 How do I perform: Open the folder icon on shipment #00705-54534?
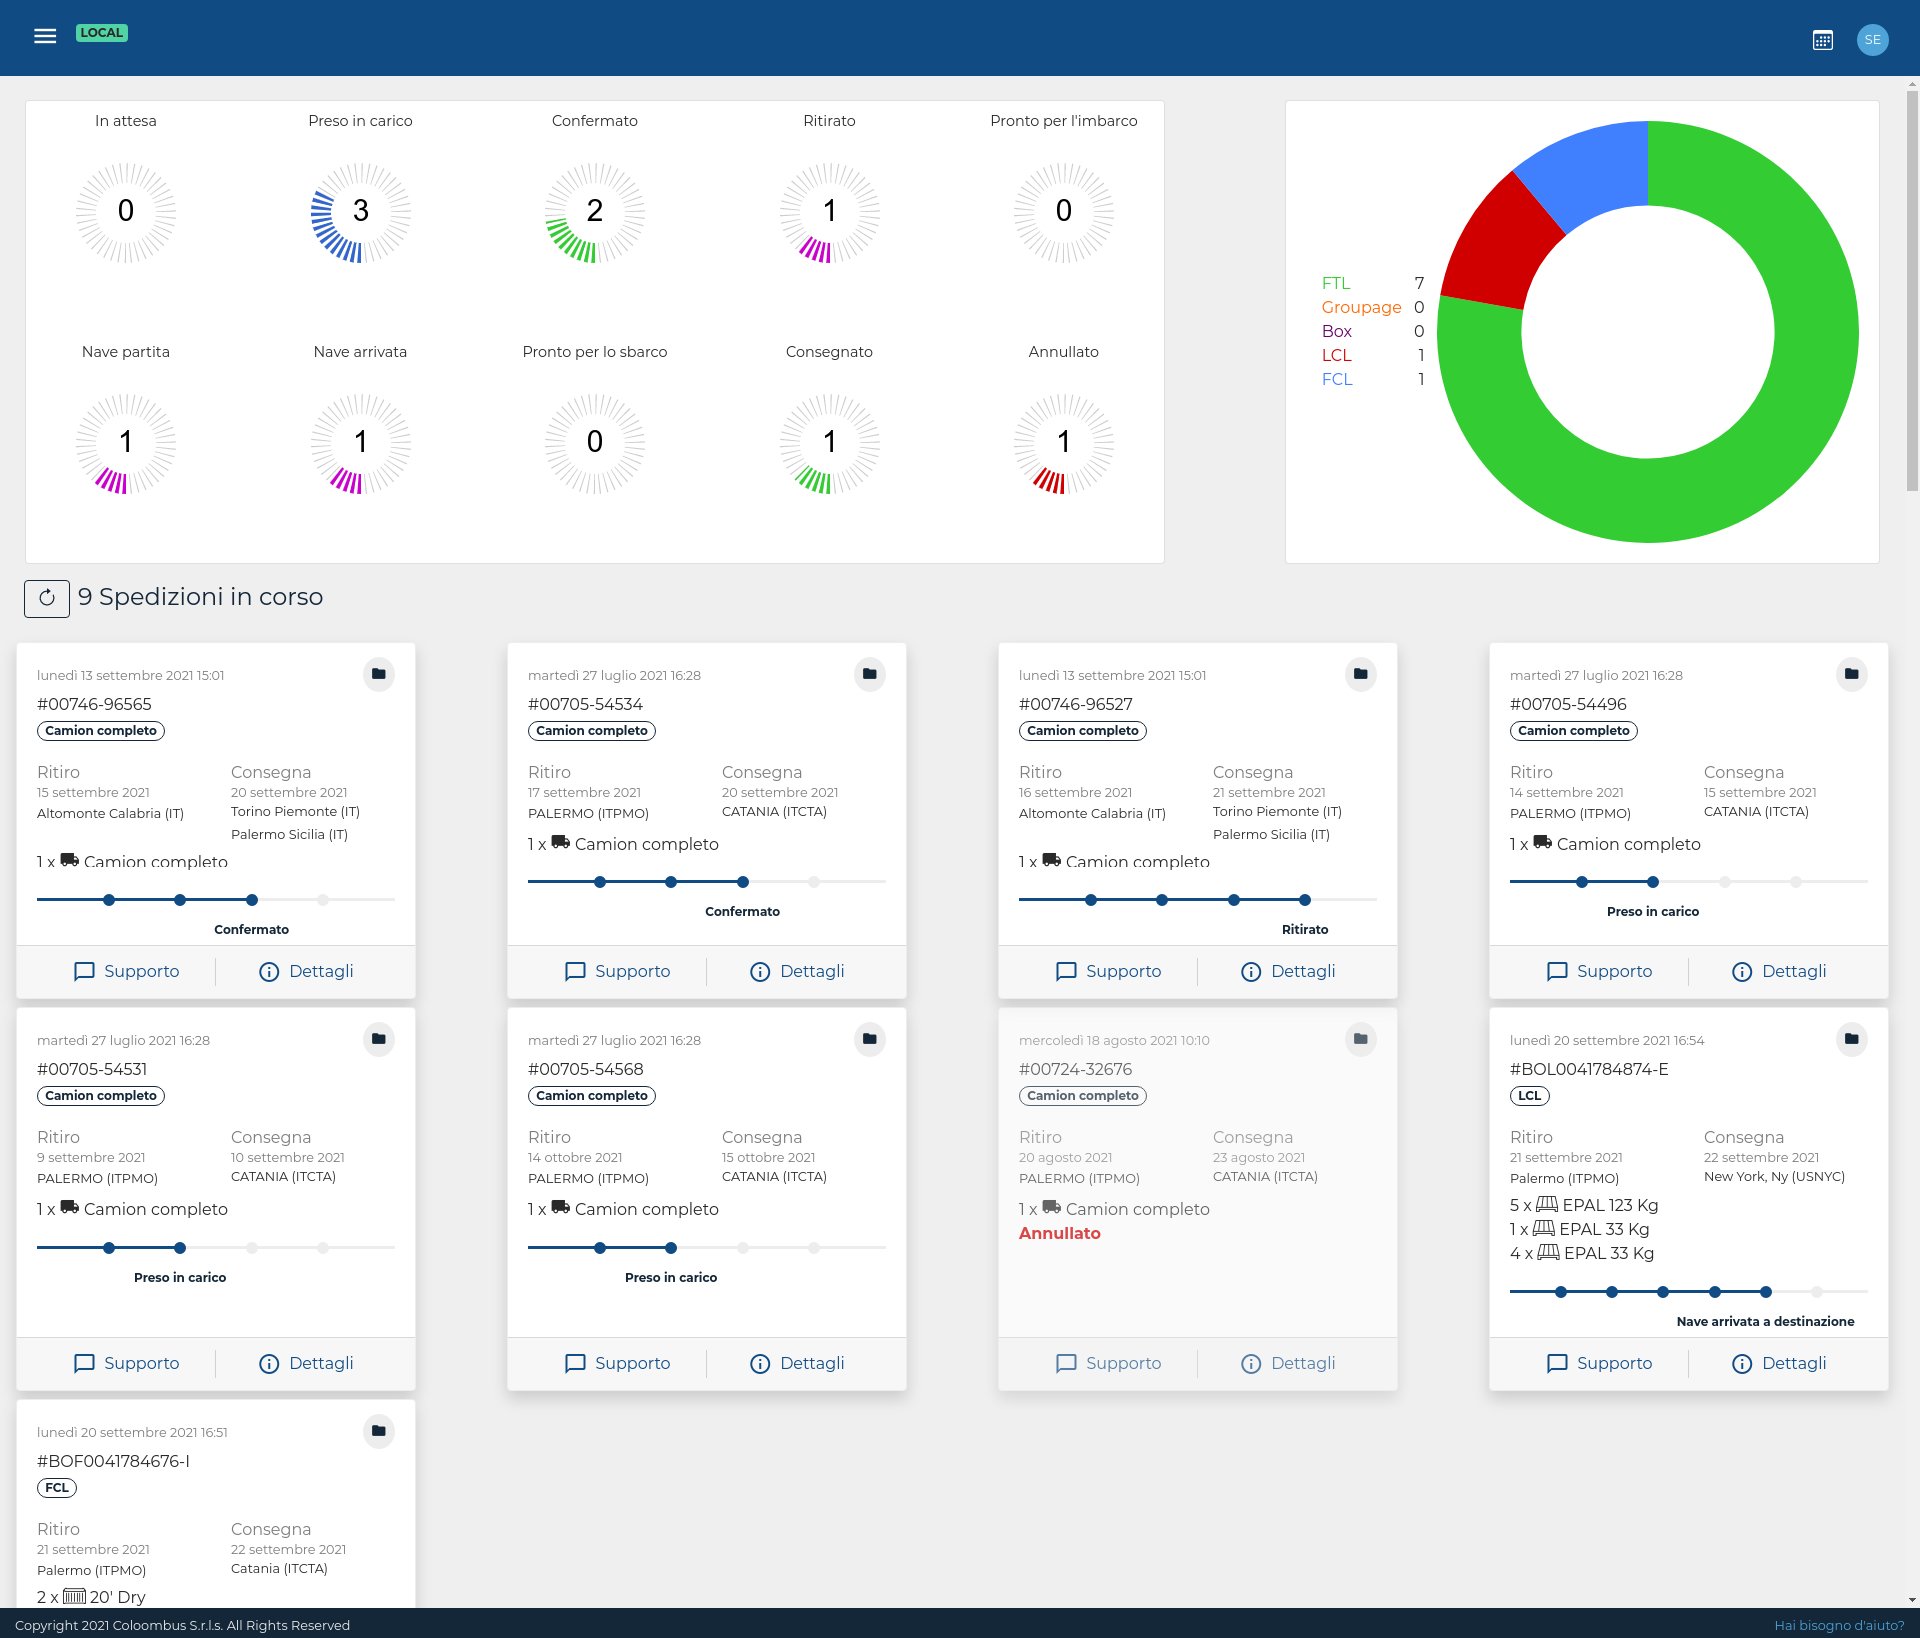869,674
